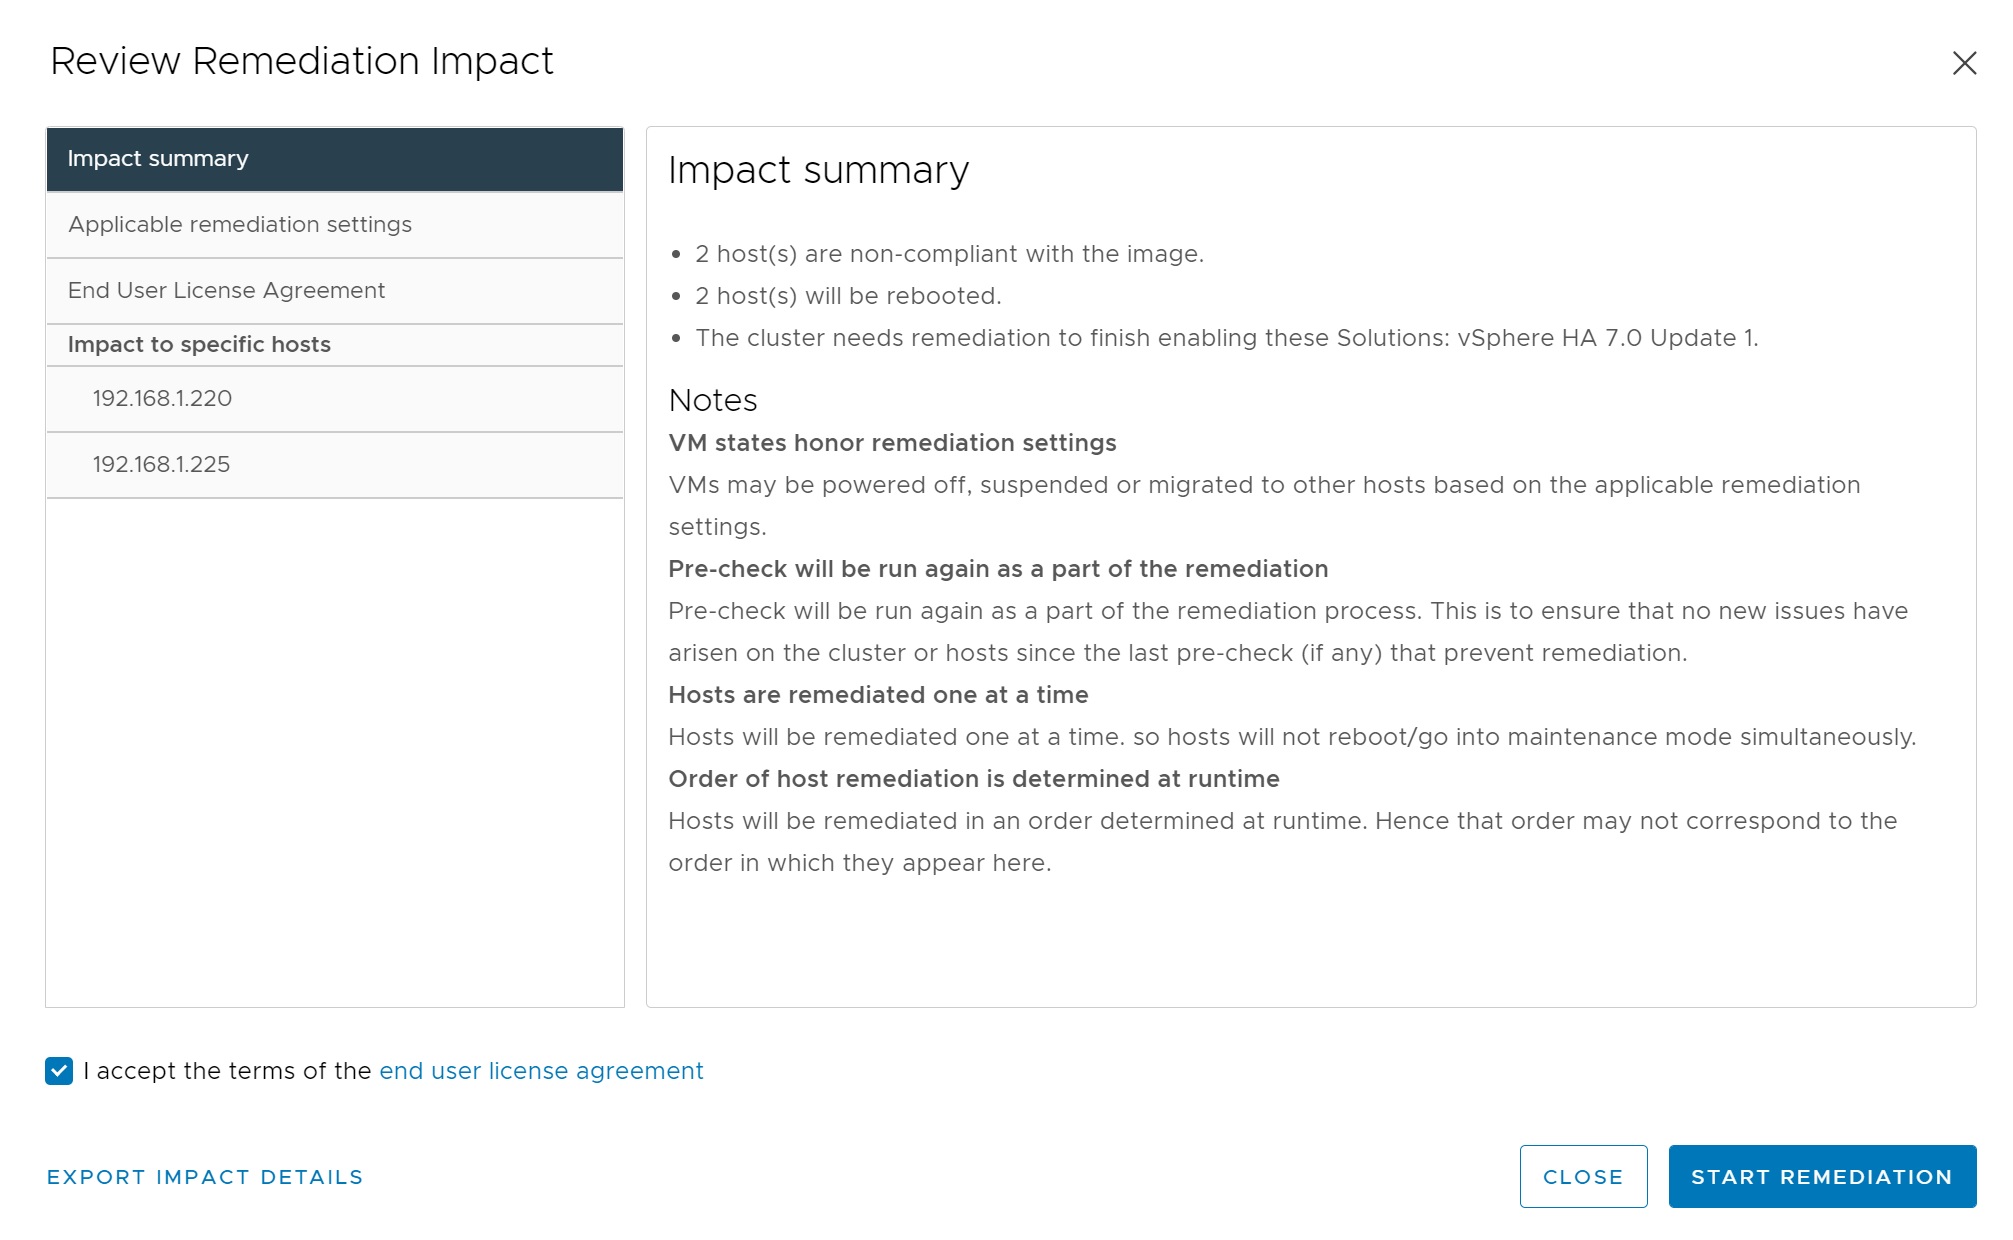Click the vSphere HA 7.0 Update 1 bullet
This screenshot has width=2013, height=1240.
tap(1226, 338)
